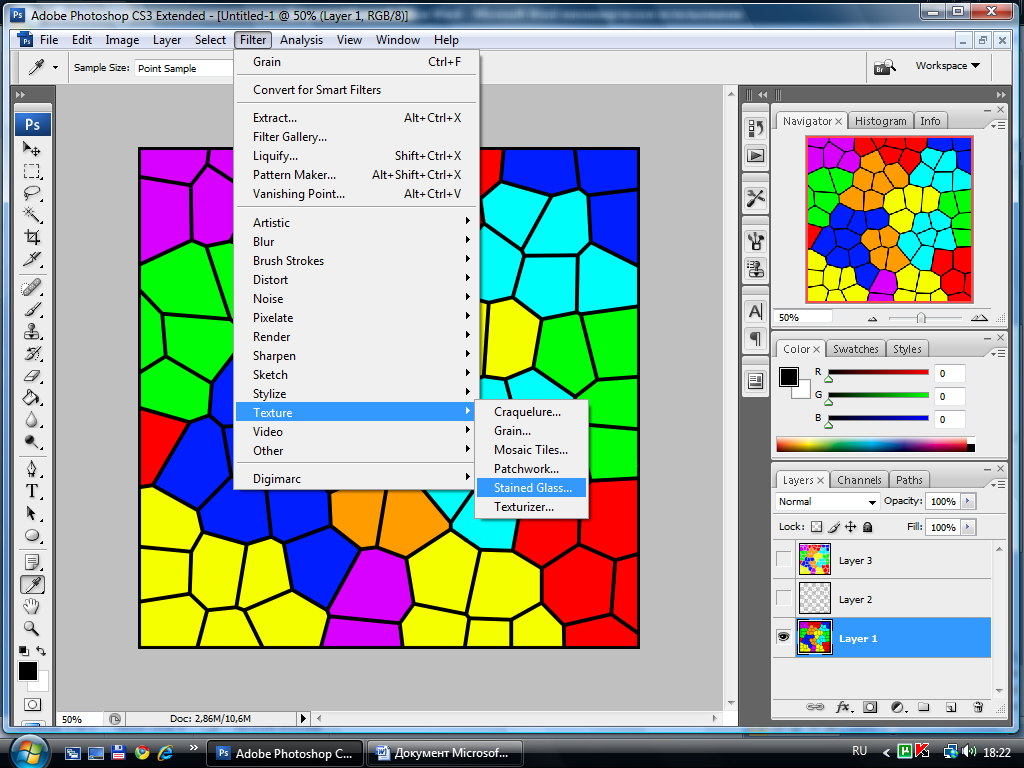Select the Hand tool

point(32,607)
